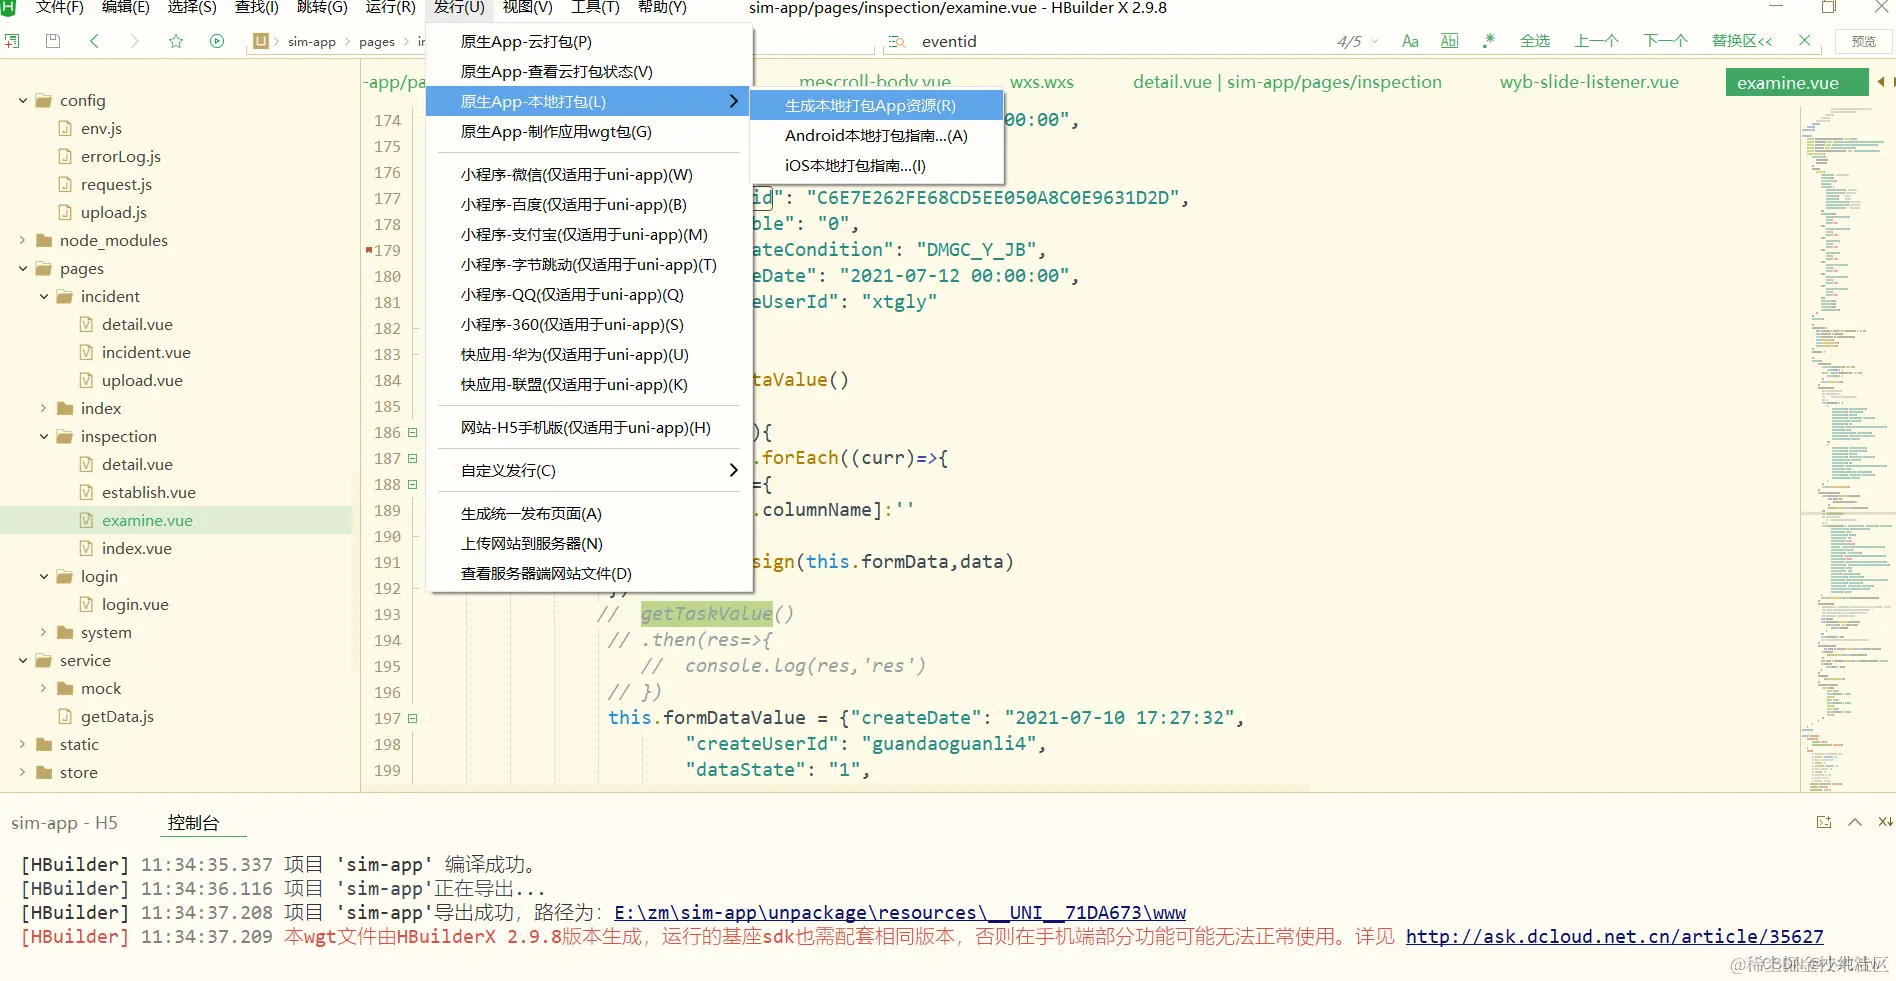The height and width of the screenshot is (981, 1896).
Task: Choose Android本地打包指南 submenu item
Action: click(x=876, y=135)
